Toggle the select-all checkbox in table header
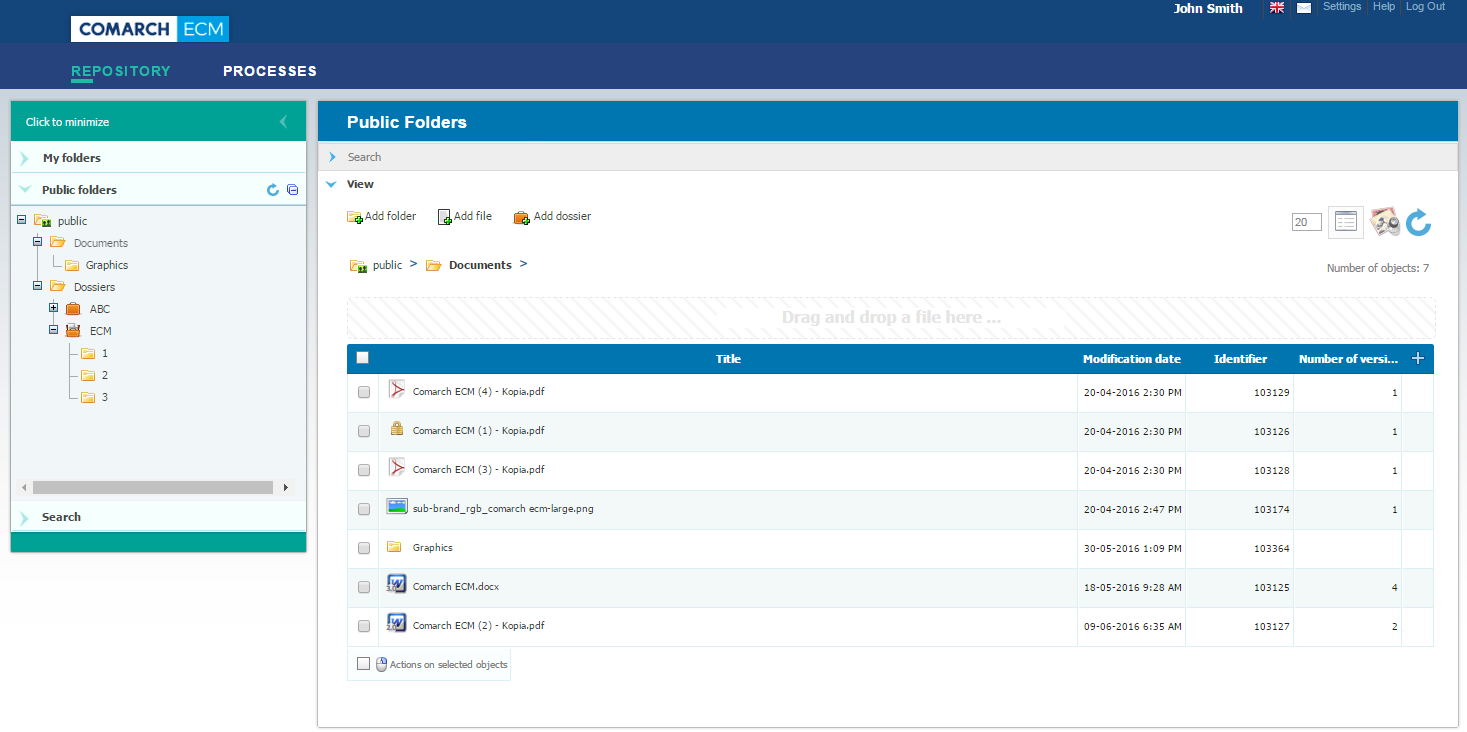Screen dimensions: 1467x732 [362, 358]
